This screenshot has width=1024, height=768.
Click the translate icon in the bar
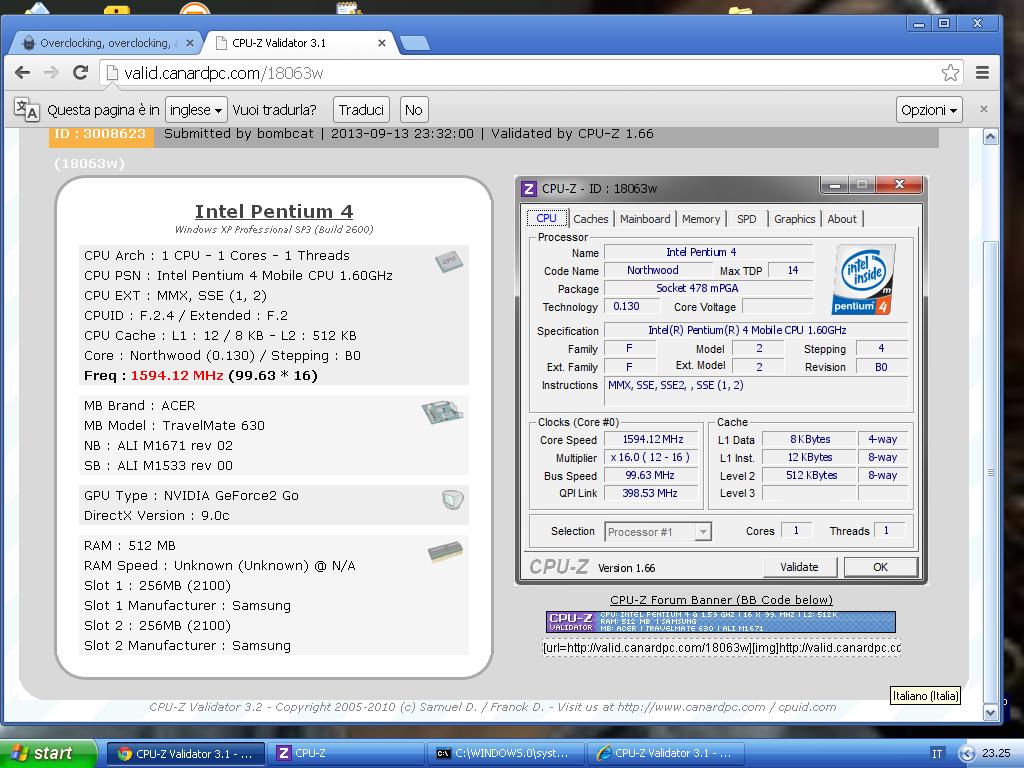[27, 110]
